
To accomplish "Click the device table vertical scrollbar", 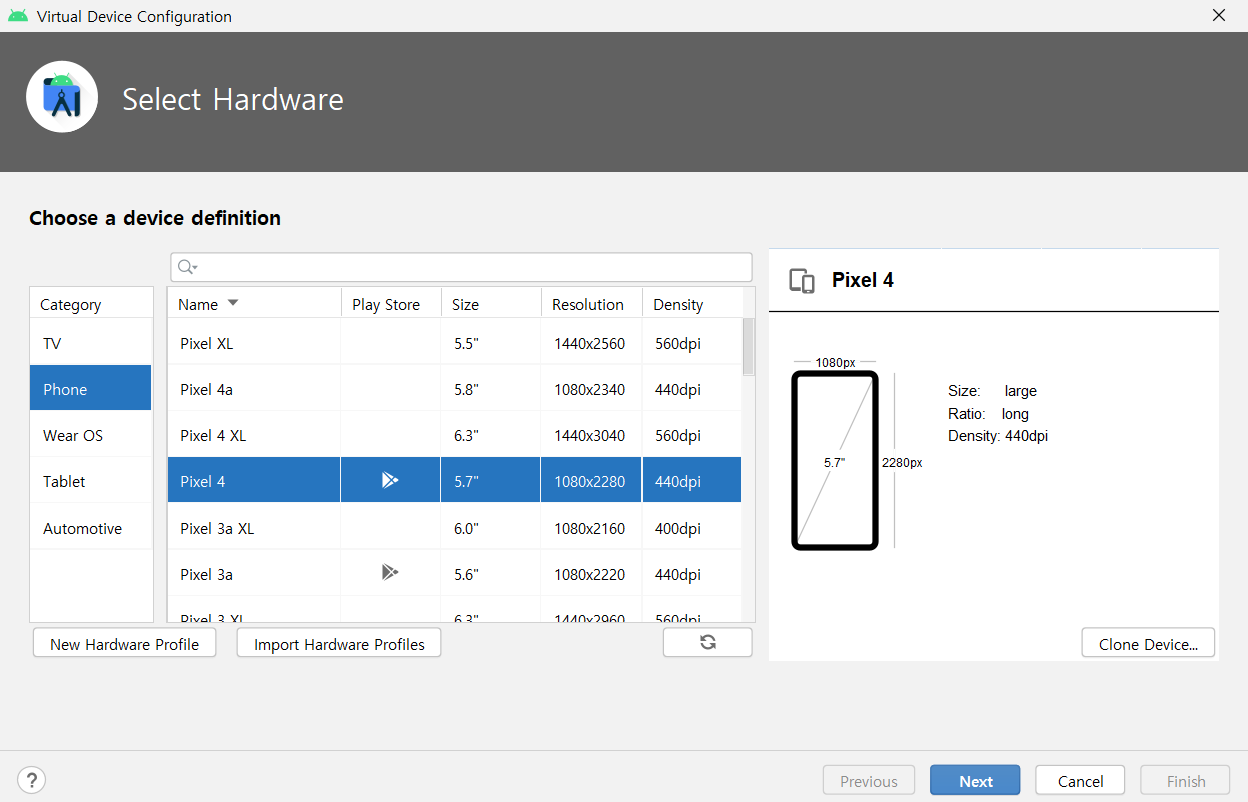I will point(748,347).
